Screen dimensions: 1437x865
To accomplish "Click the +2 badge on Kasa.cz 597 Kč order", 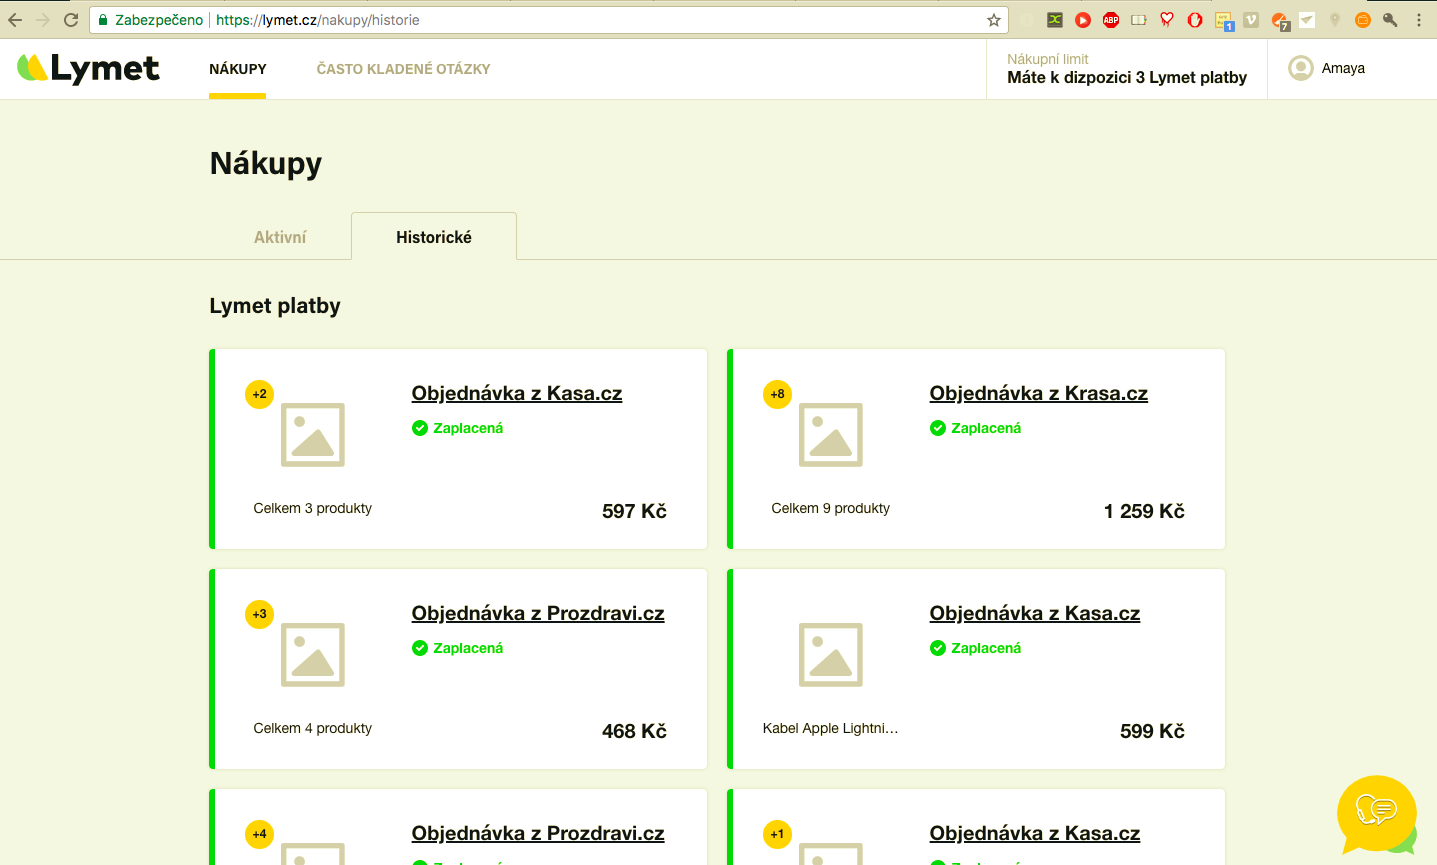I will click(x=259, y=394).
